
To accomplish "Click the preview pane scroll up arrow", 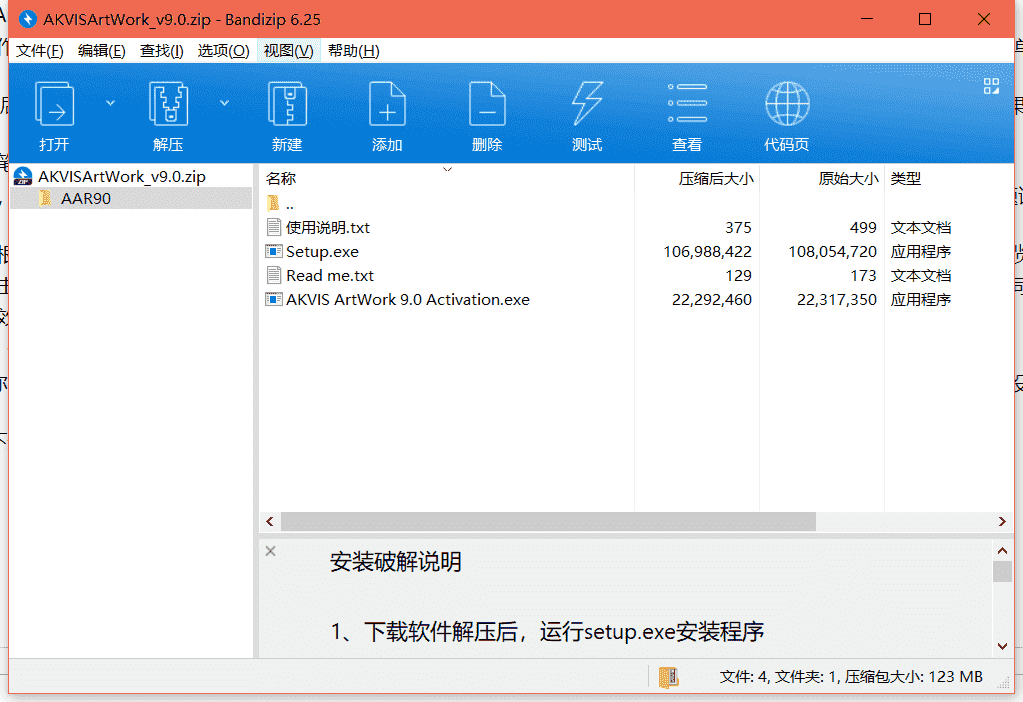I will click(x=1002, y=551).
